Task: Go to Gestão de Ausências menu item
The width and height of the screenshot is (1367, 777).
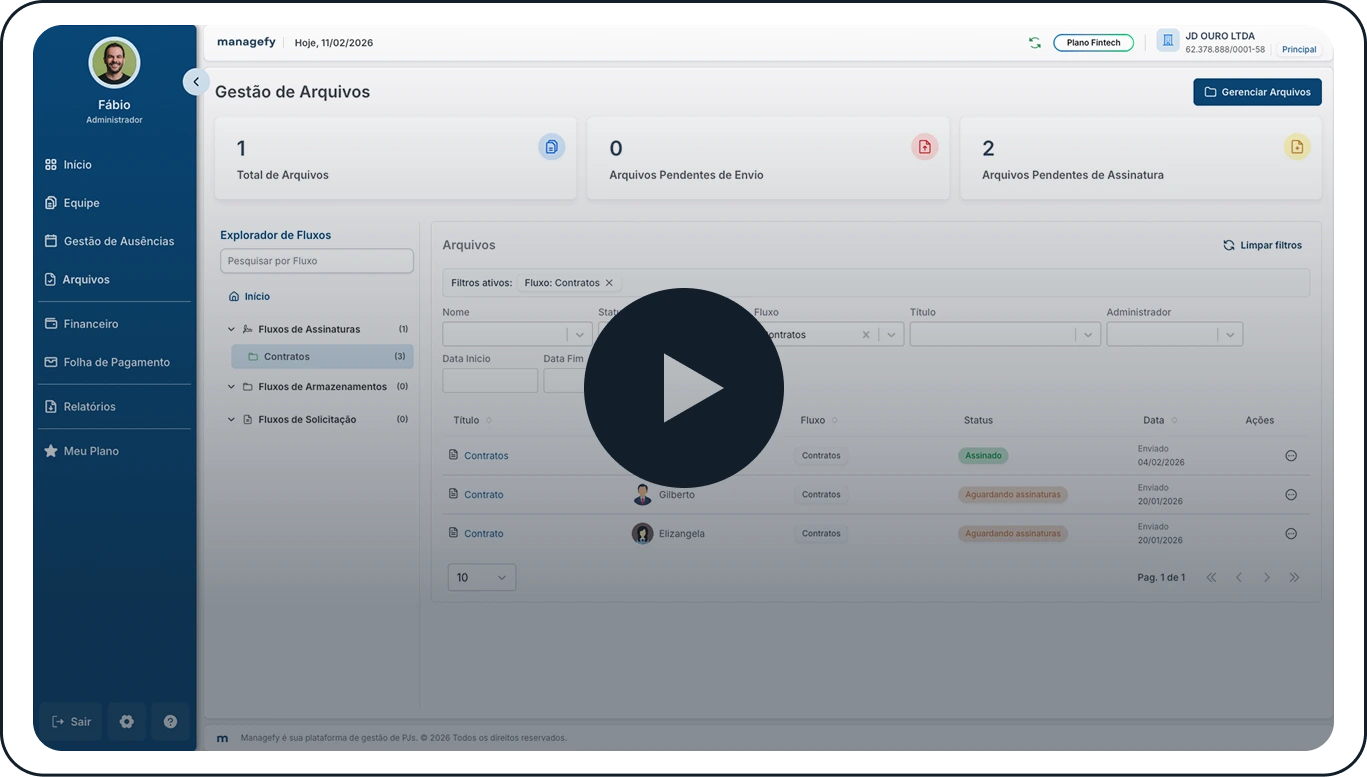Action: click(x=118, y=241)
